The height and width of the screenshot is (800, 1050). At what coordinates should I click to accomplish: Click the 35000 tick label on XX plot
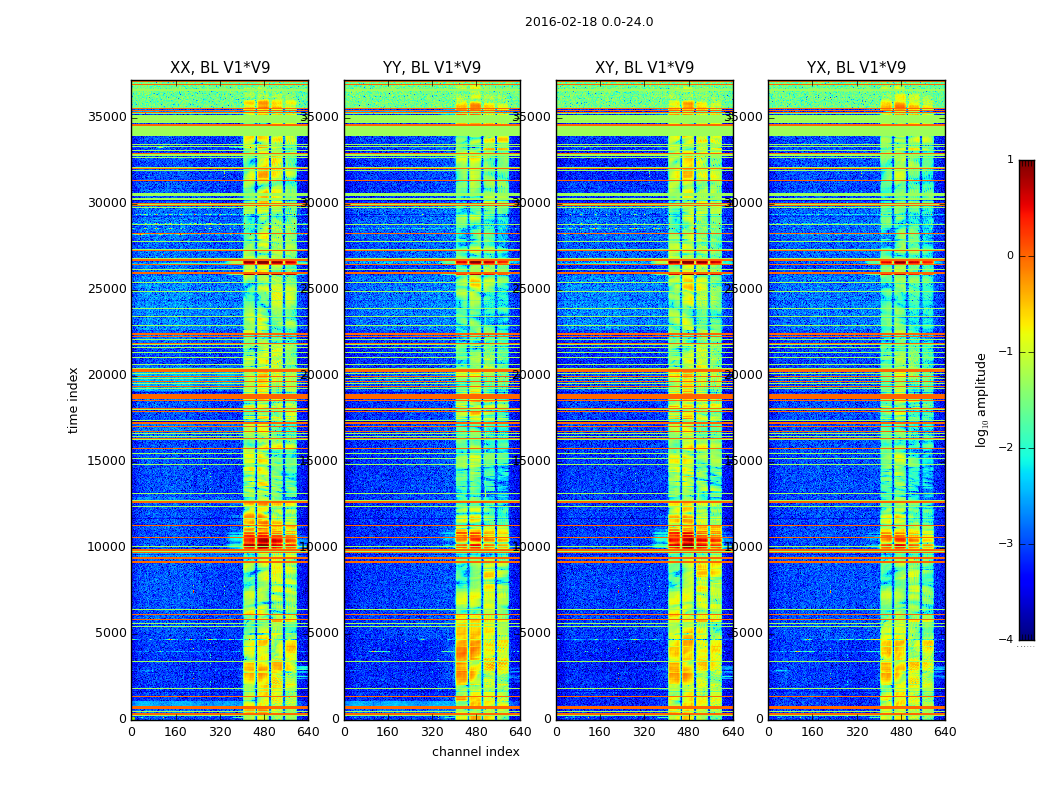pyautogui.click(x=107, y=116)
